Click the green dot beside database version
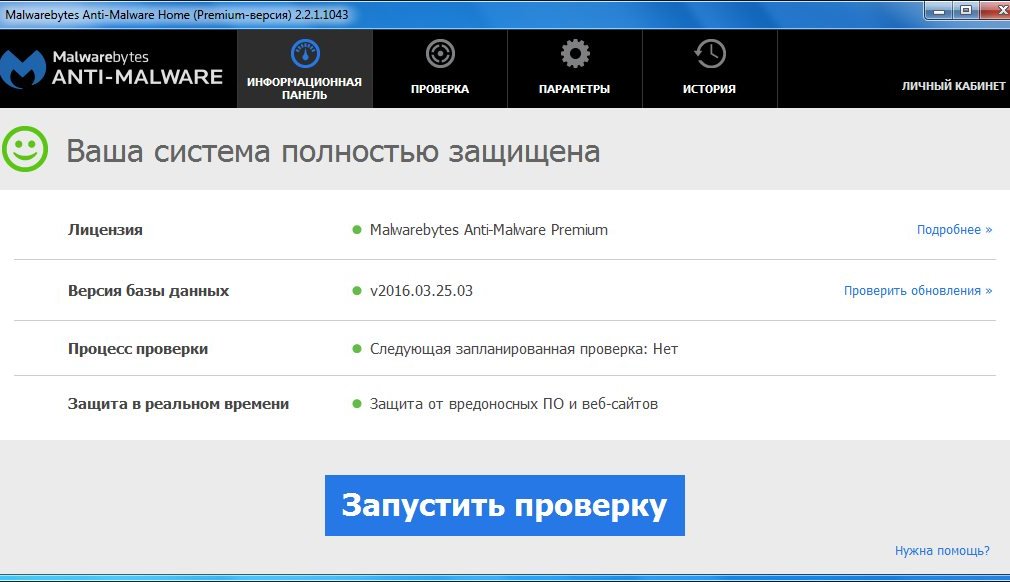Viewport: 1010px width, 582px height. tap(357, 291)
